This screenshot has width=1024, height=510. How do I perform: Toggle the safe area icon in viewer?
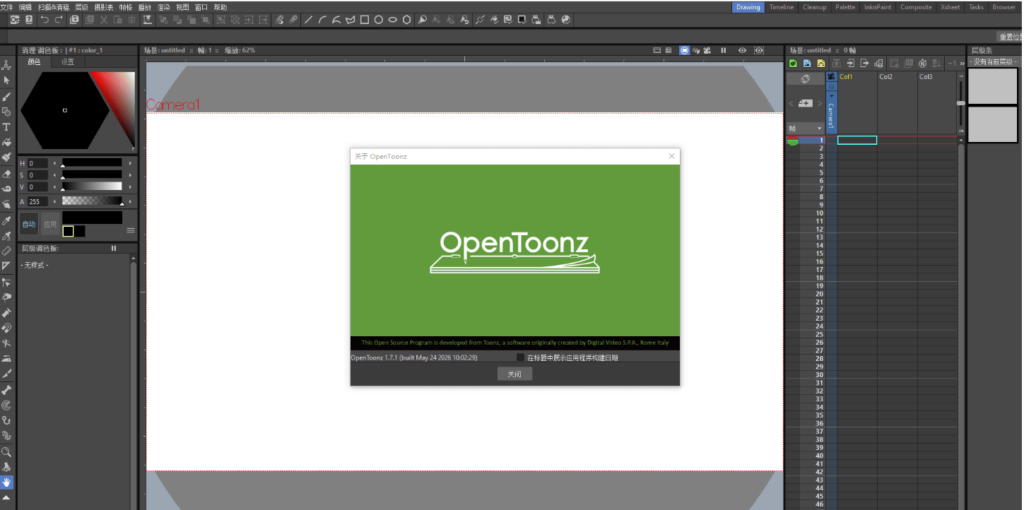pyautogui.click(x=657, y=50)
